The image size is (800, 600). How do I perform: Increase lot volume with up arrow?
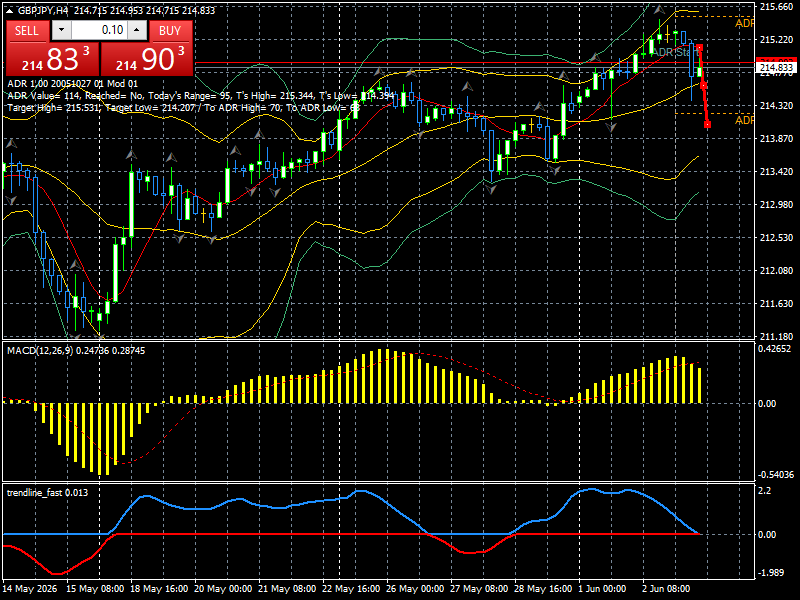[137, 30]
